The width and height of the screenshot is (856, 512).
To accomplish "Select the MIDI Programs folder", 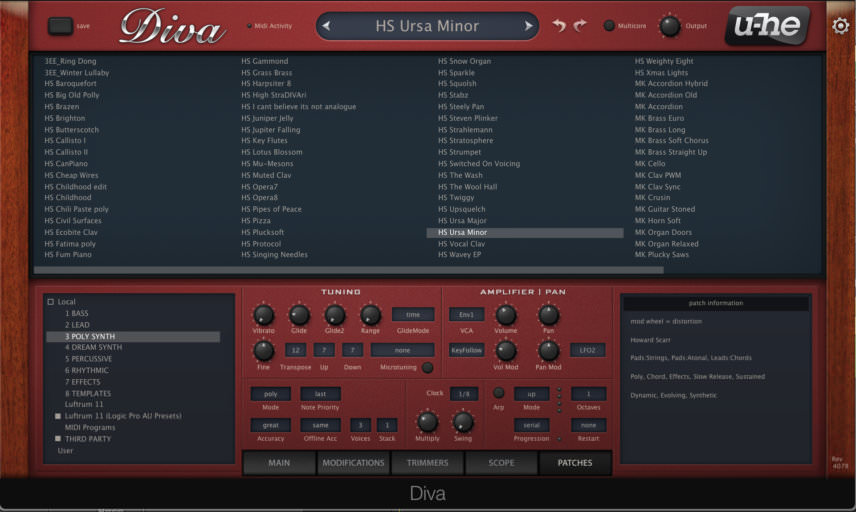I will [90, 427].
